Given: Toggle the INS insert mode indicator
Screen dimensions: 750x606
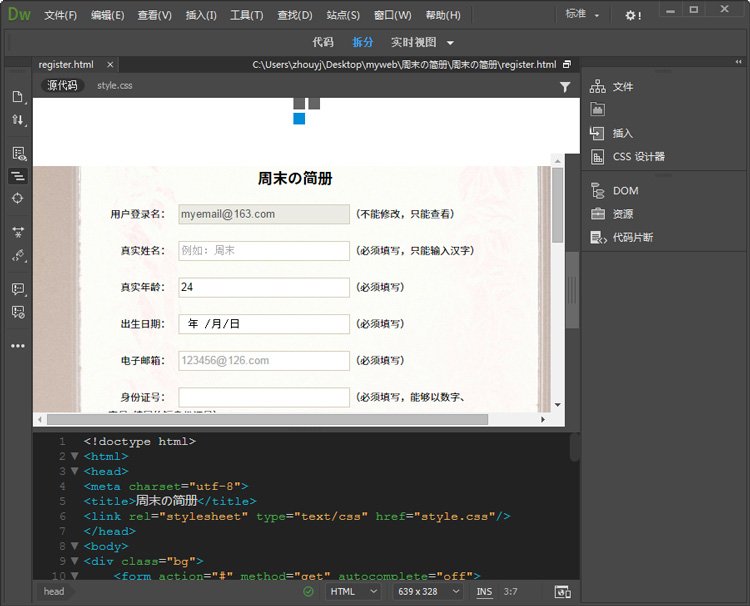Looking at the screenshot, I should [484, 592].
